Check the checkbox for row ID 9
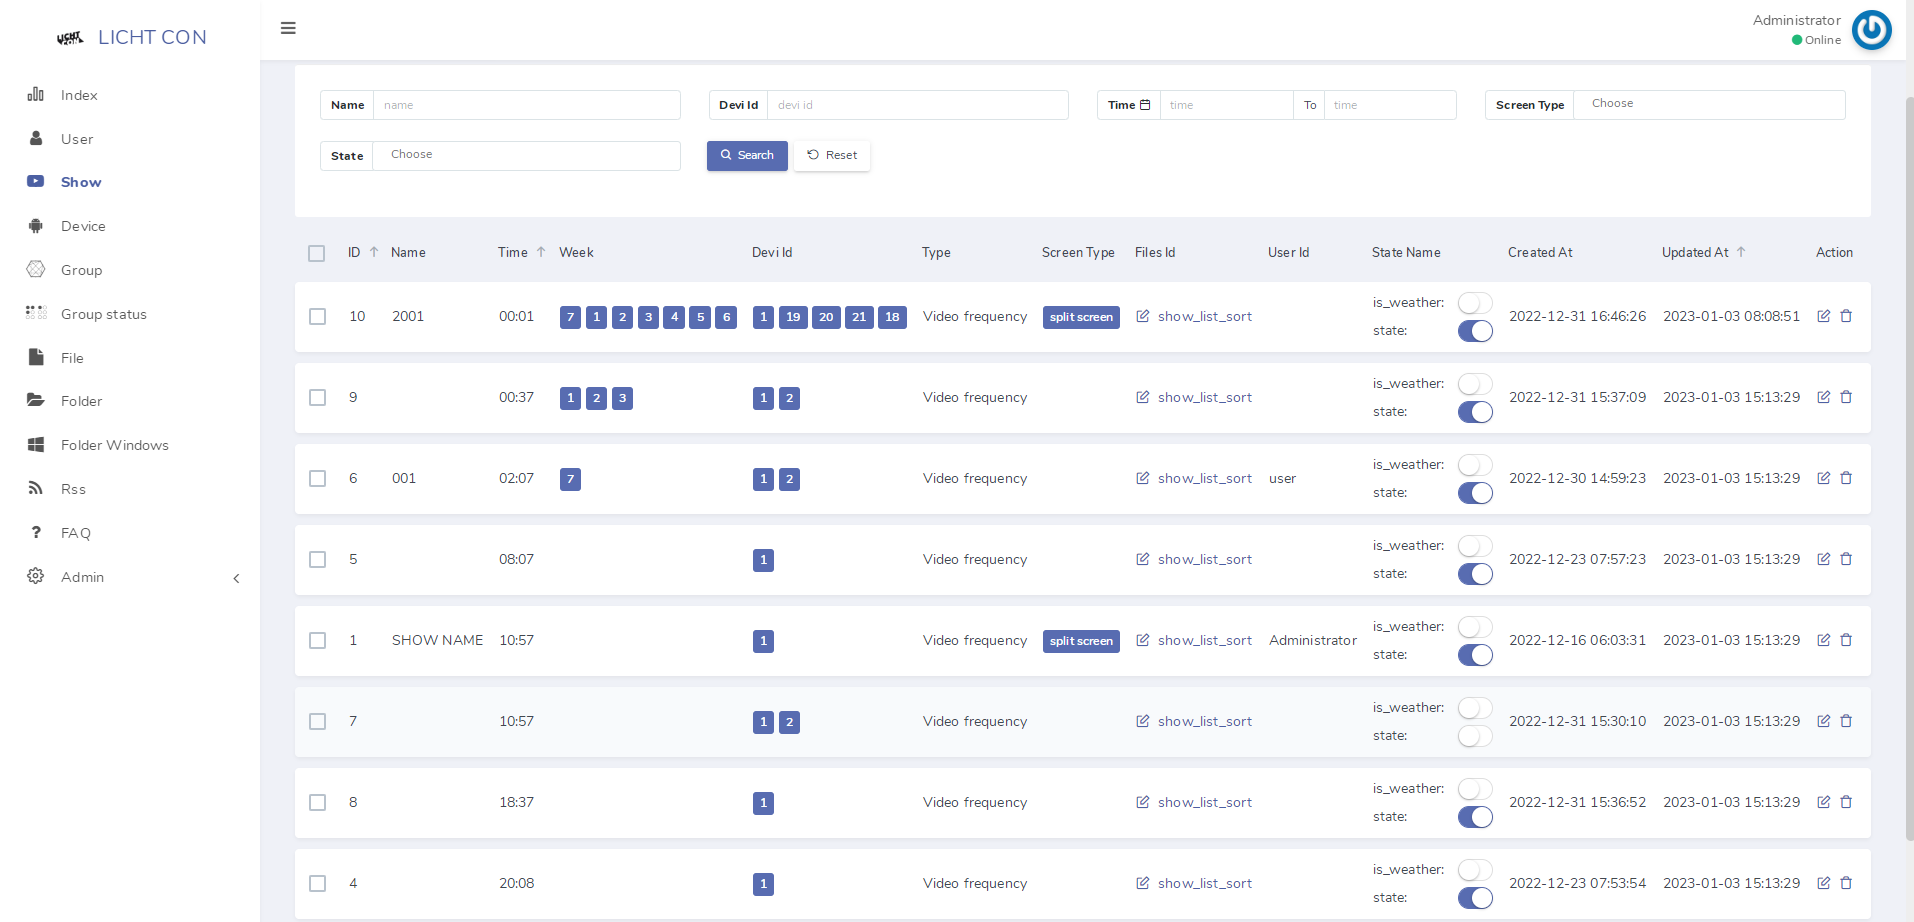1914x922 pixels. pos(318,397)
